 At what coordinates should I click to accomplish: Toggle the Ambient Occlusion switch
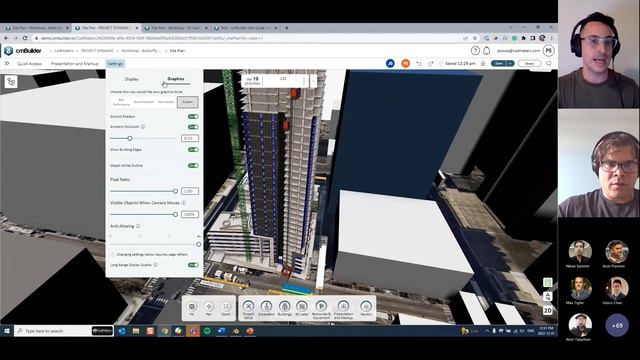click(193, 127)
